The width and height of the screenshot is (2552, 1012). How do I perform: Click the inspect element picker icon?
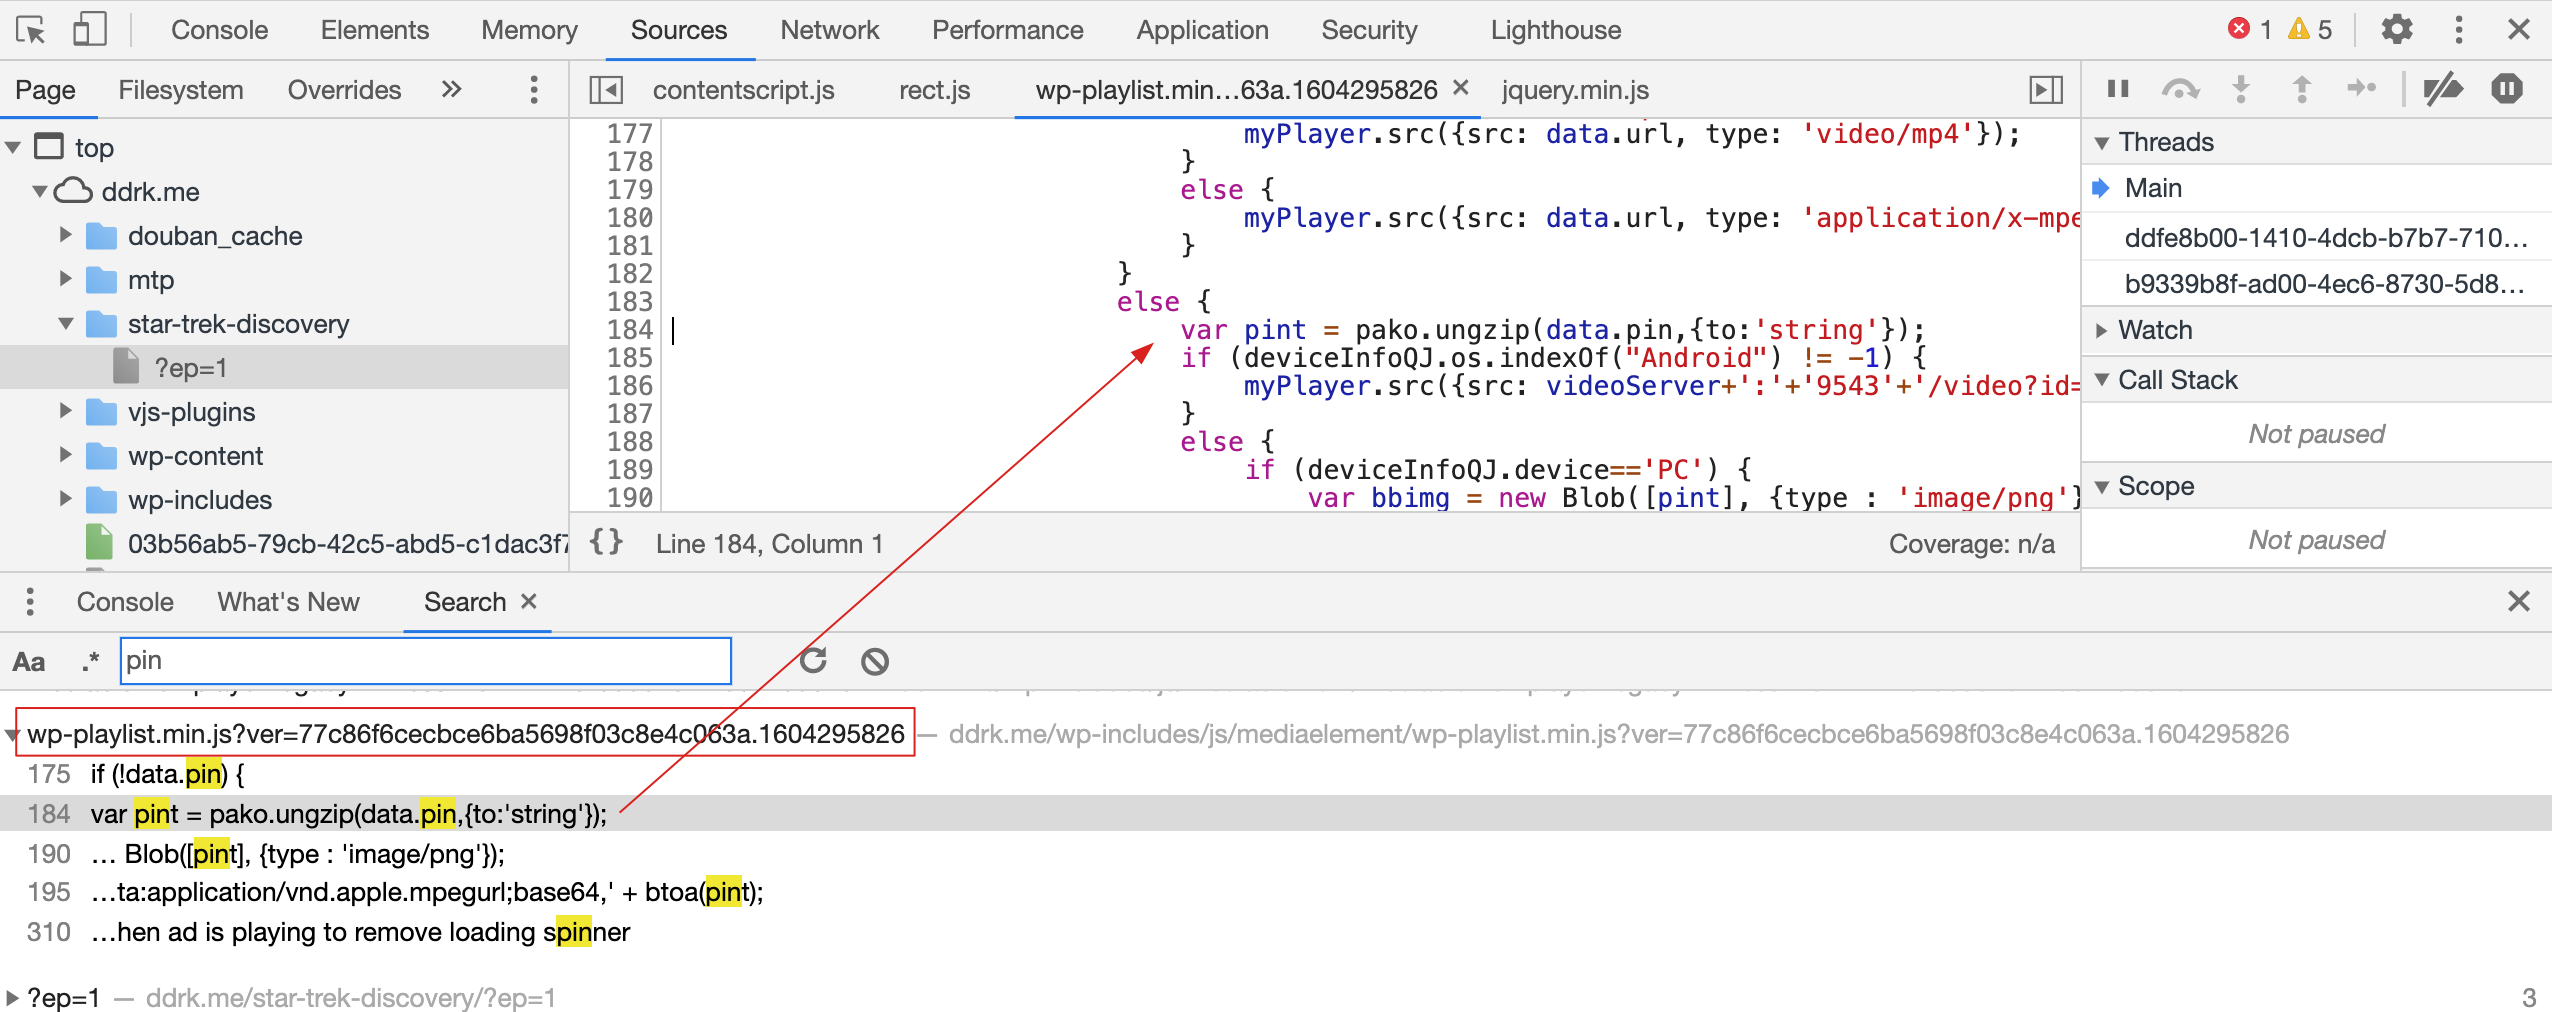(30, 30)
